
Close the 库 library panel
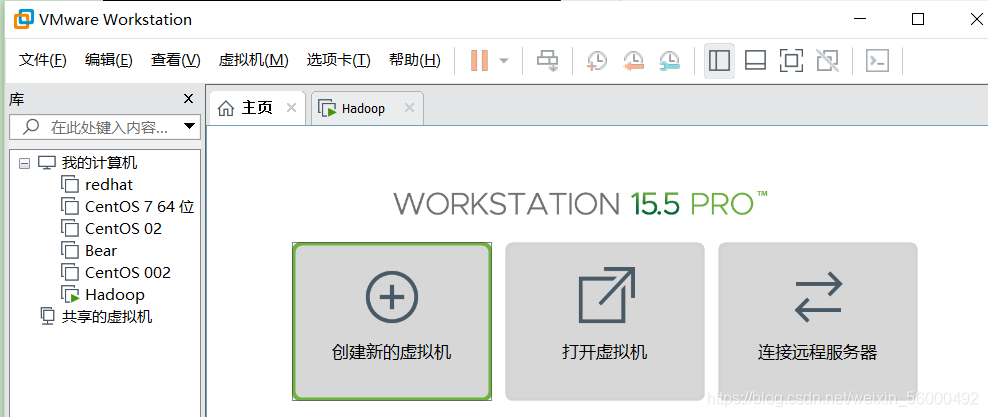(x=188, y=99)
